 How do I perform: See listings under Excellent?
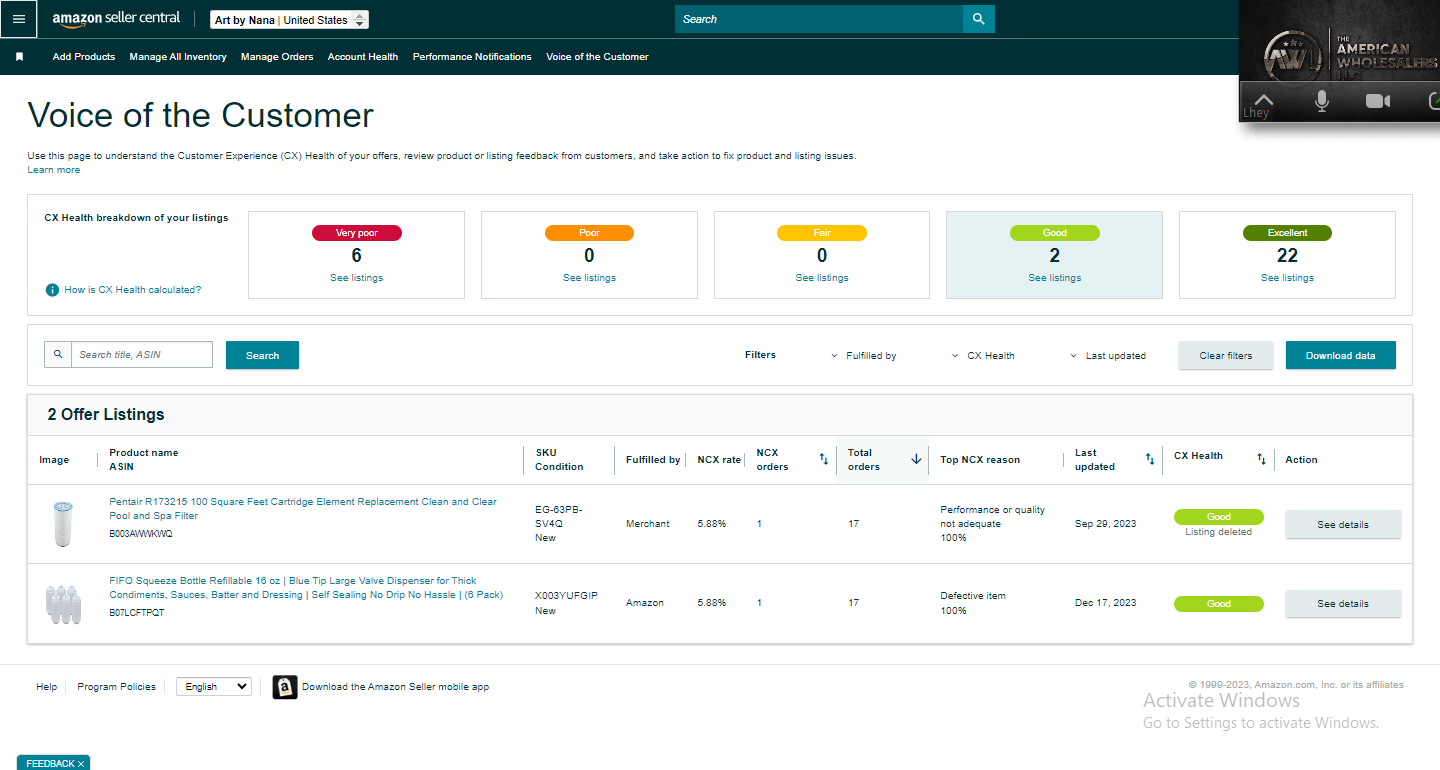point(1287,278)
